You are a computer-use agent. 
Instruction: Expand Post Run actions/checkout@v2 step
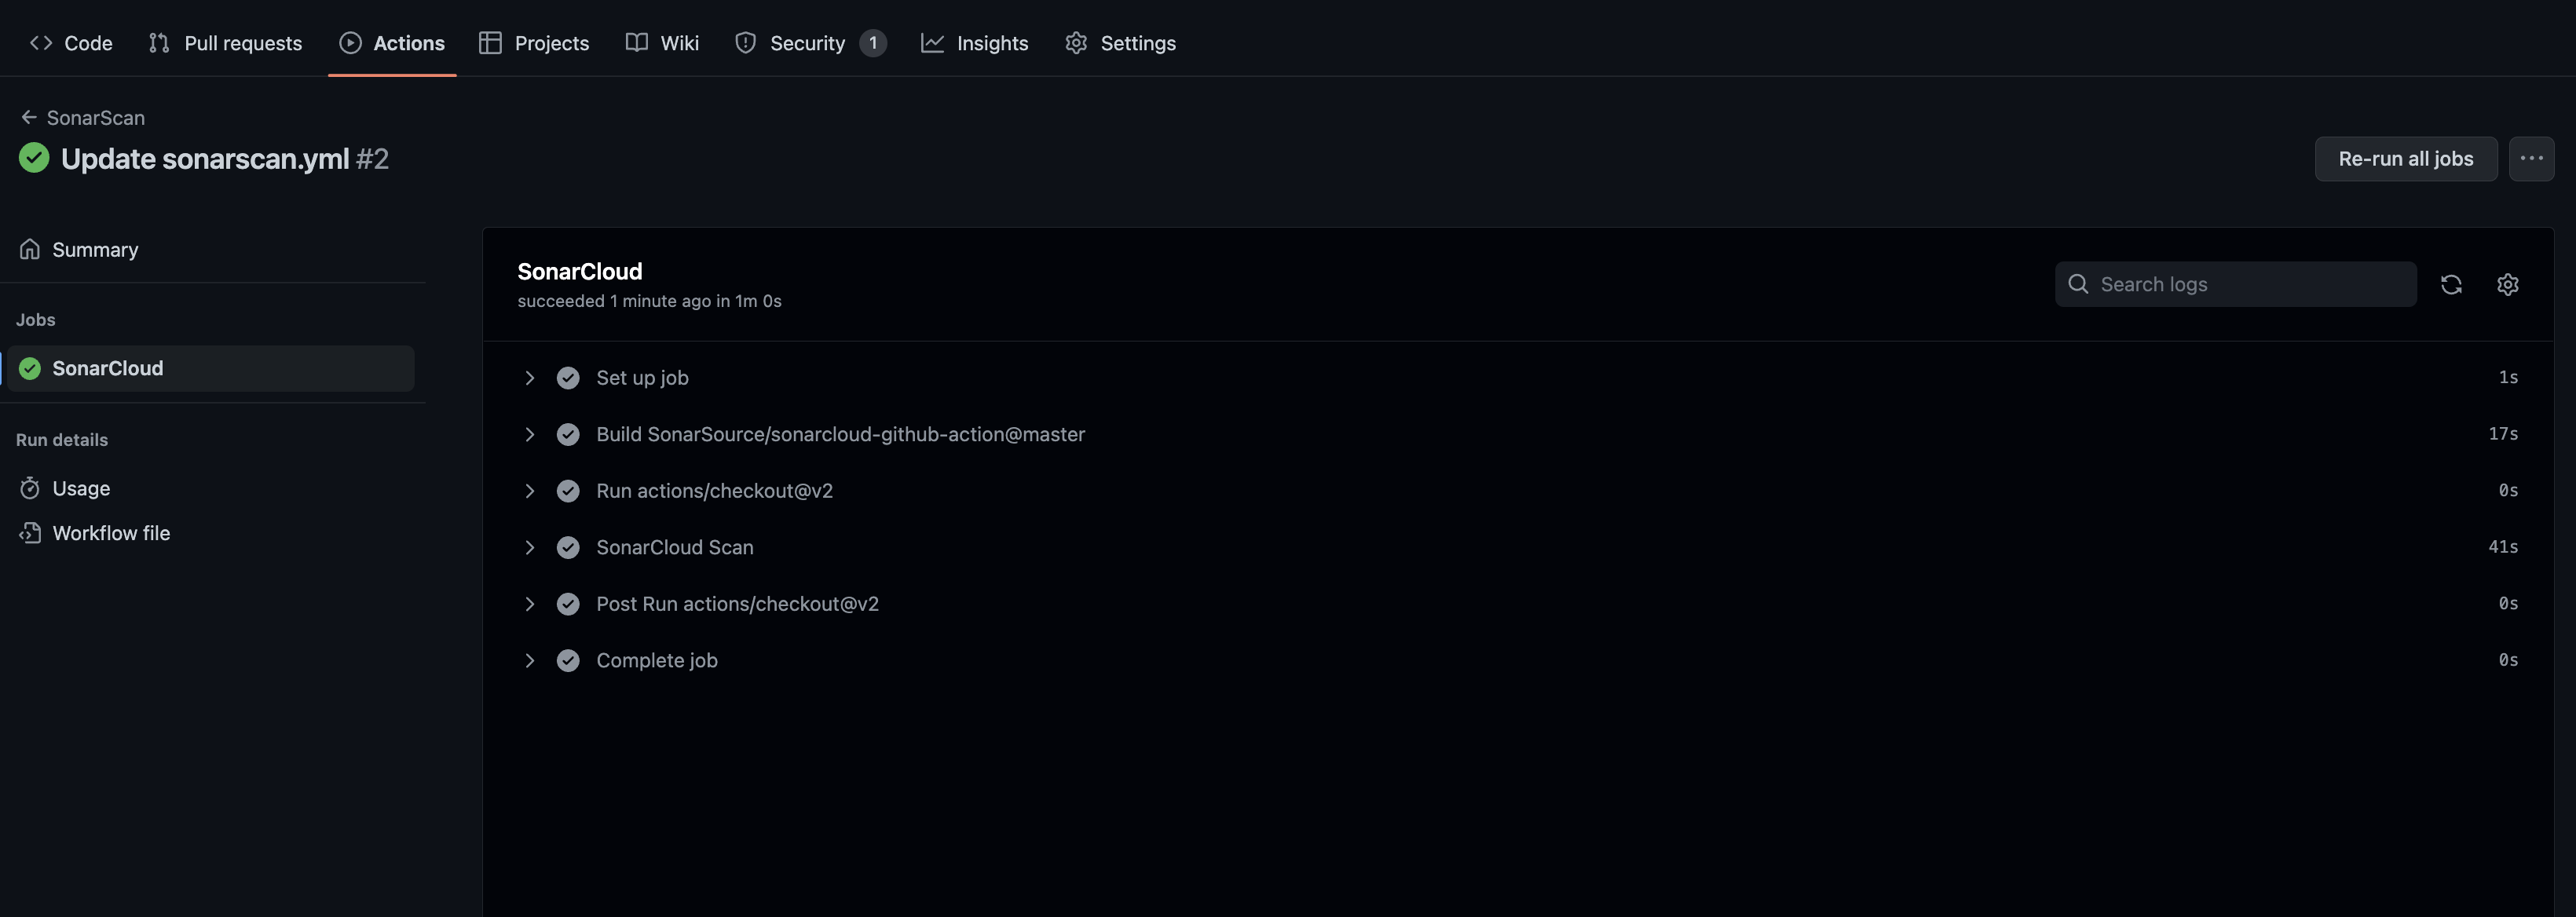(530, 604)
